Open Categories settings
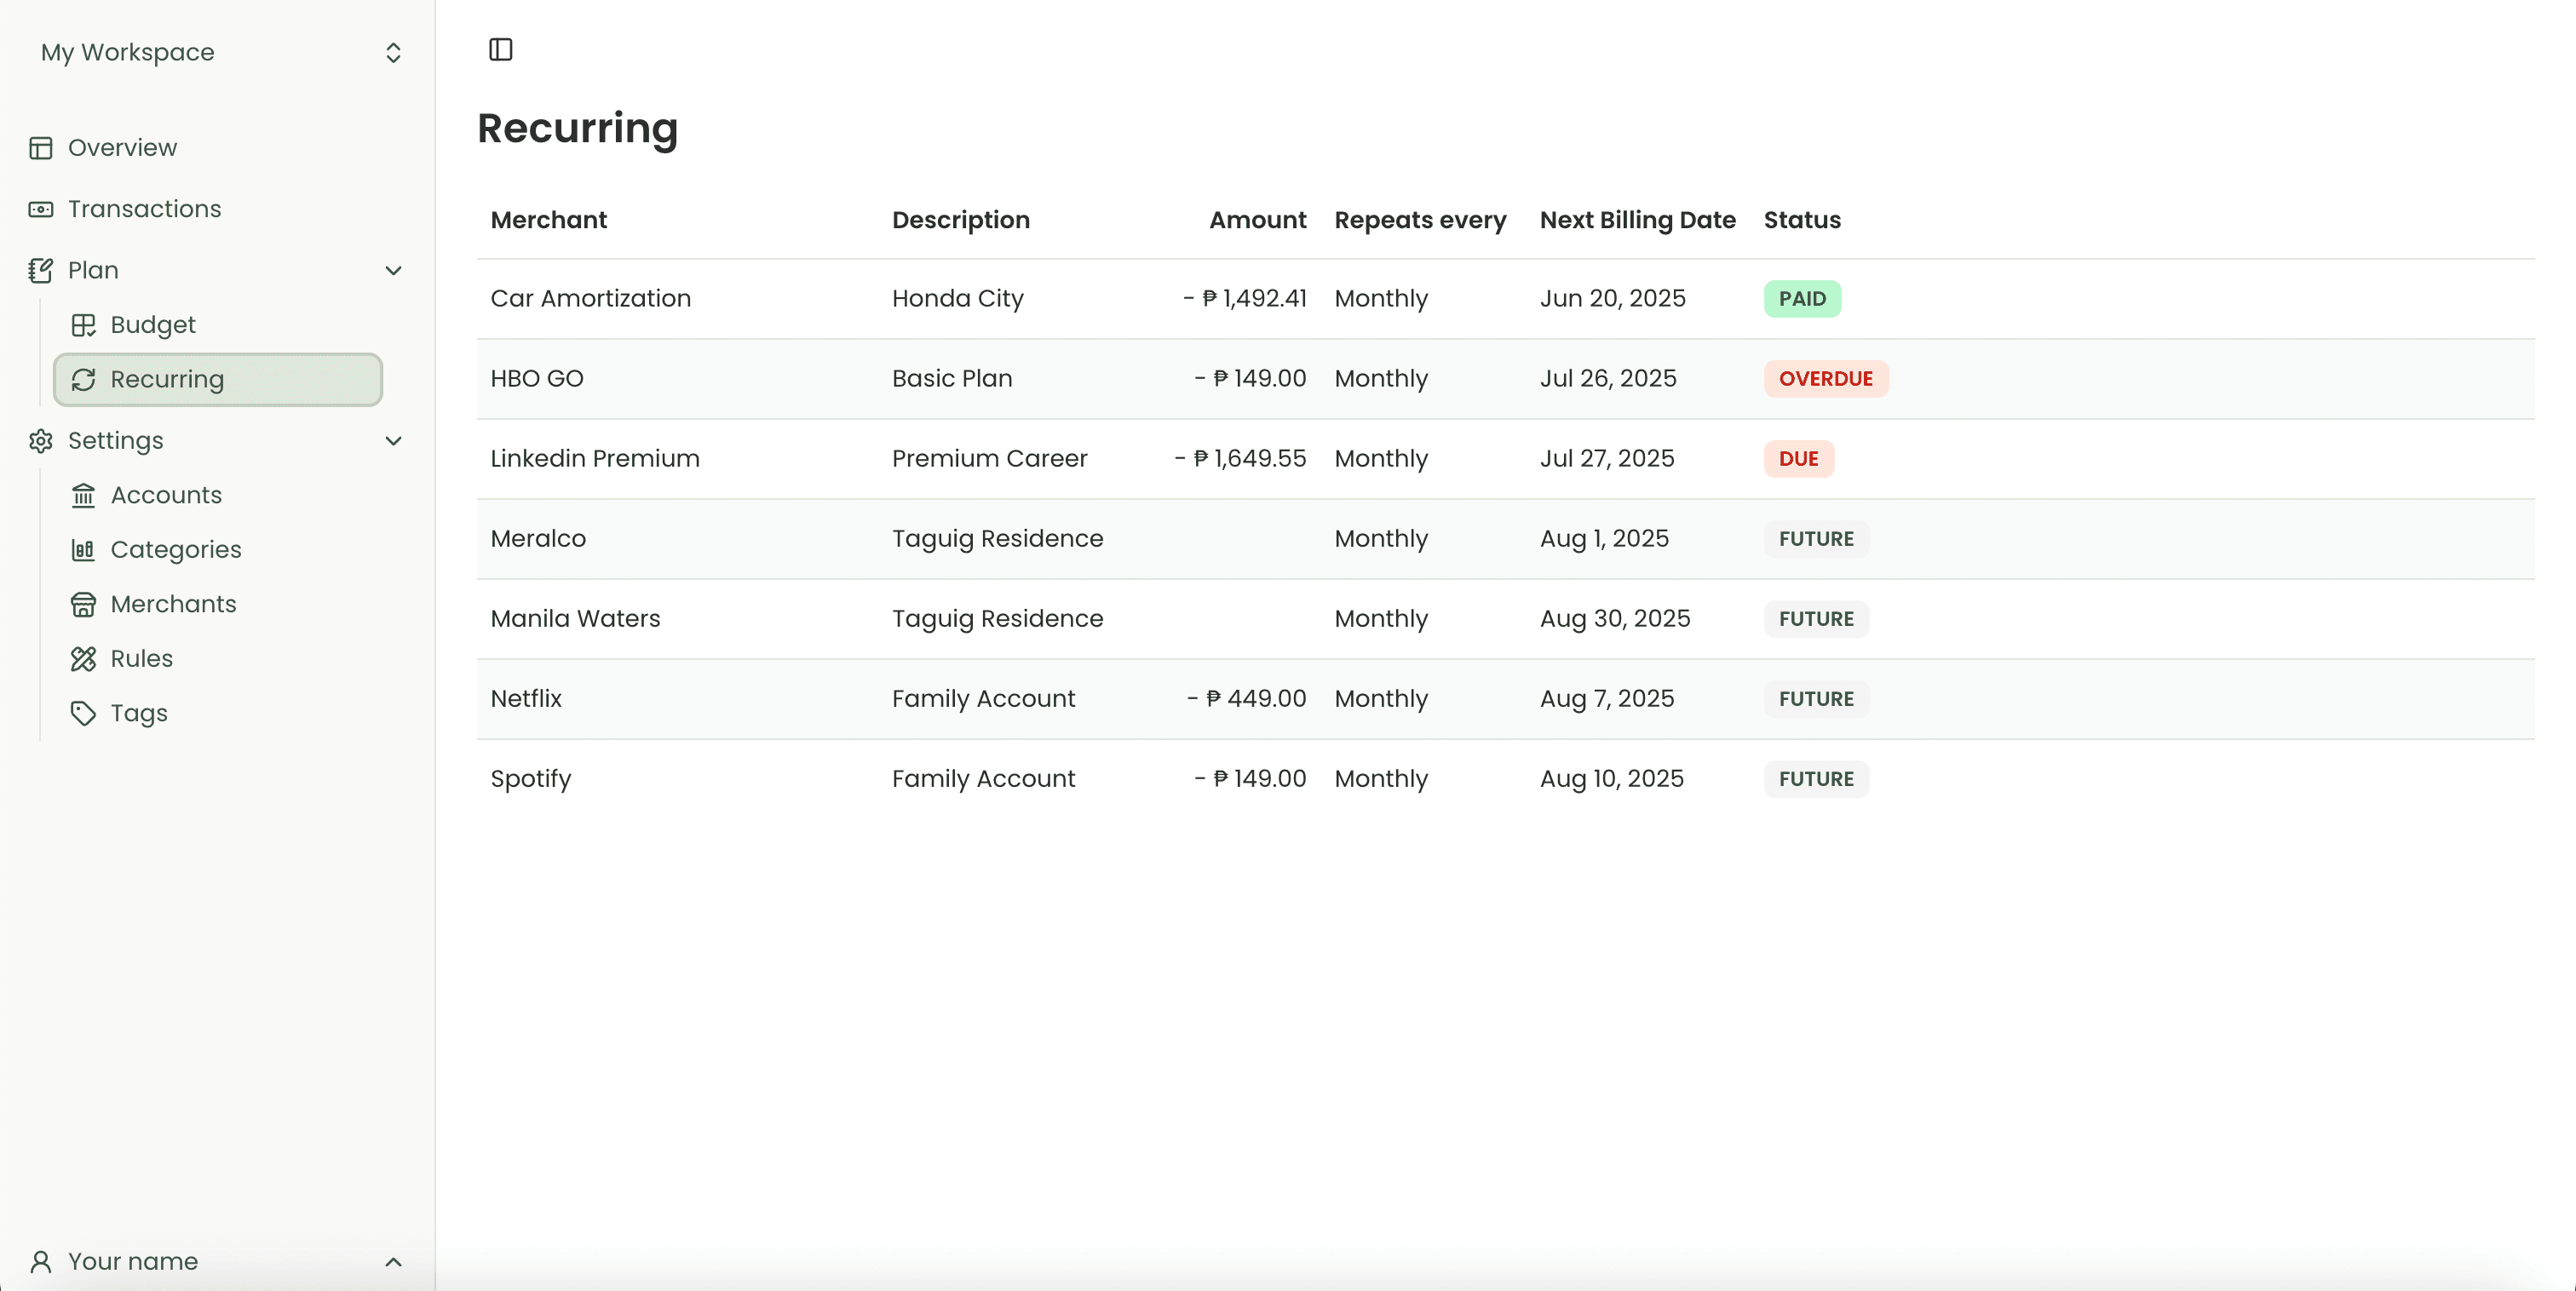The width and height of the screenshot is (2576, 1291). point(176,550)
